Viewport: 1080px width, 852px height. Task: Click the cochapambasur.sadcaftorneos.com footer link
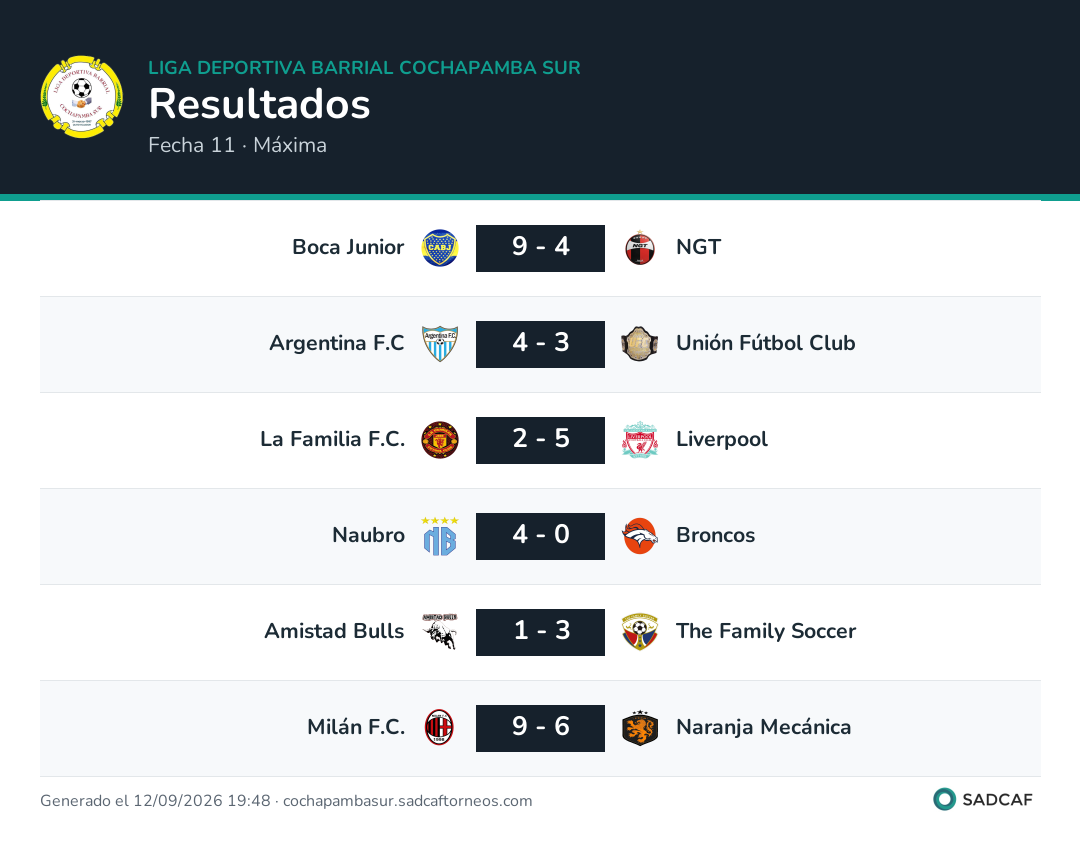408,800
